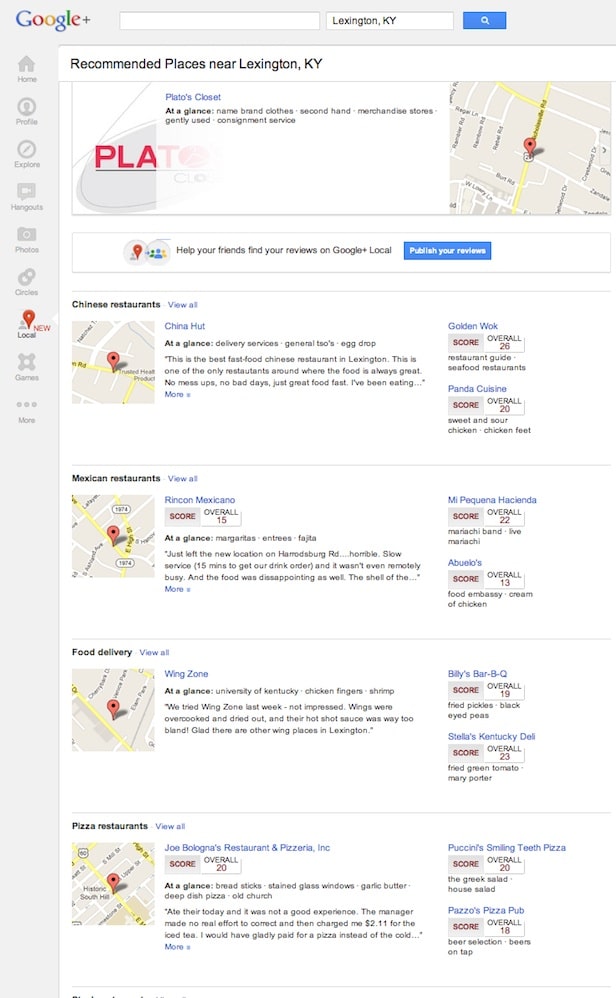Expand the More menu in sidebar

pyautogui.click(x=27, y=410)
